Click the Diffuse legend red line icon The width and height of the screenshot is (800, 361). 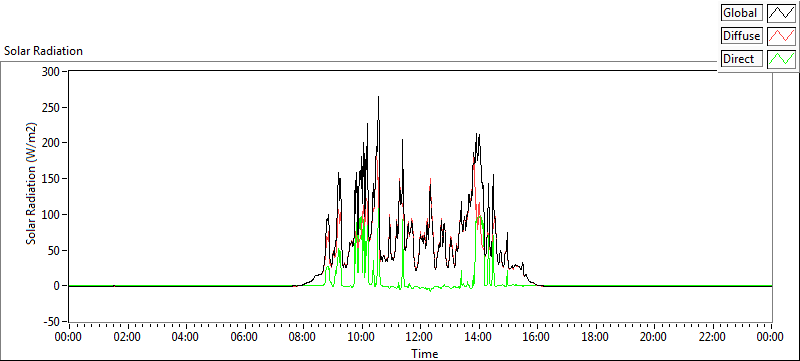782,36
